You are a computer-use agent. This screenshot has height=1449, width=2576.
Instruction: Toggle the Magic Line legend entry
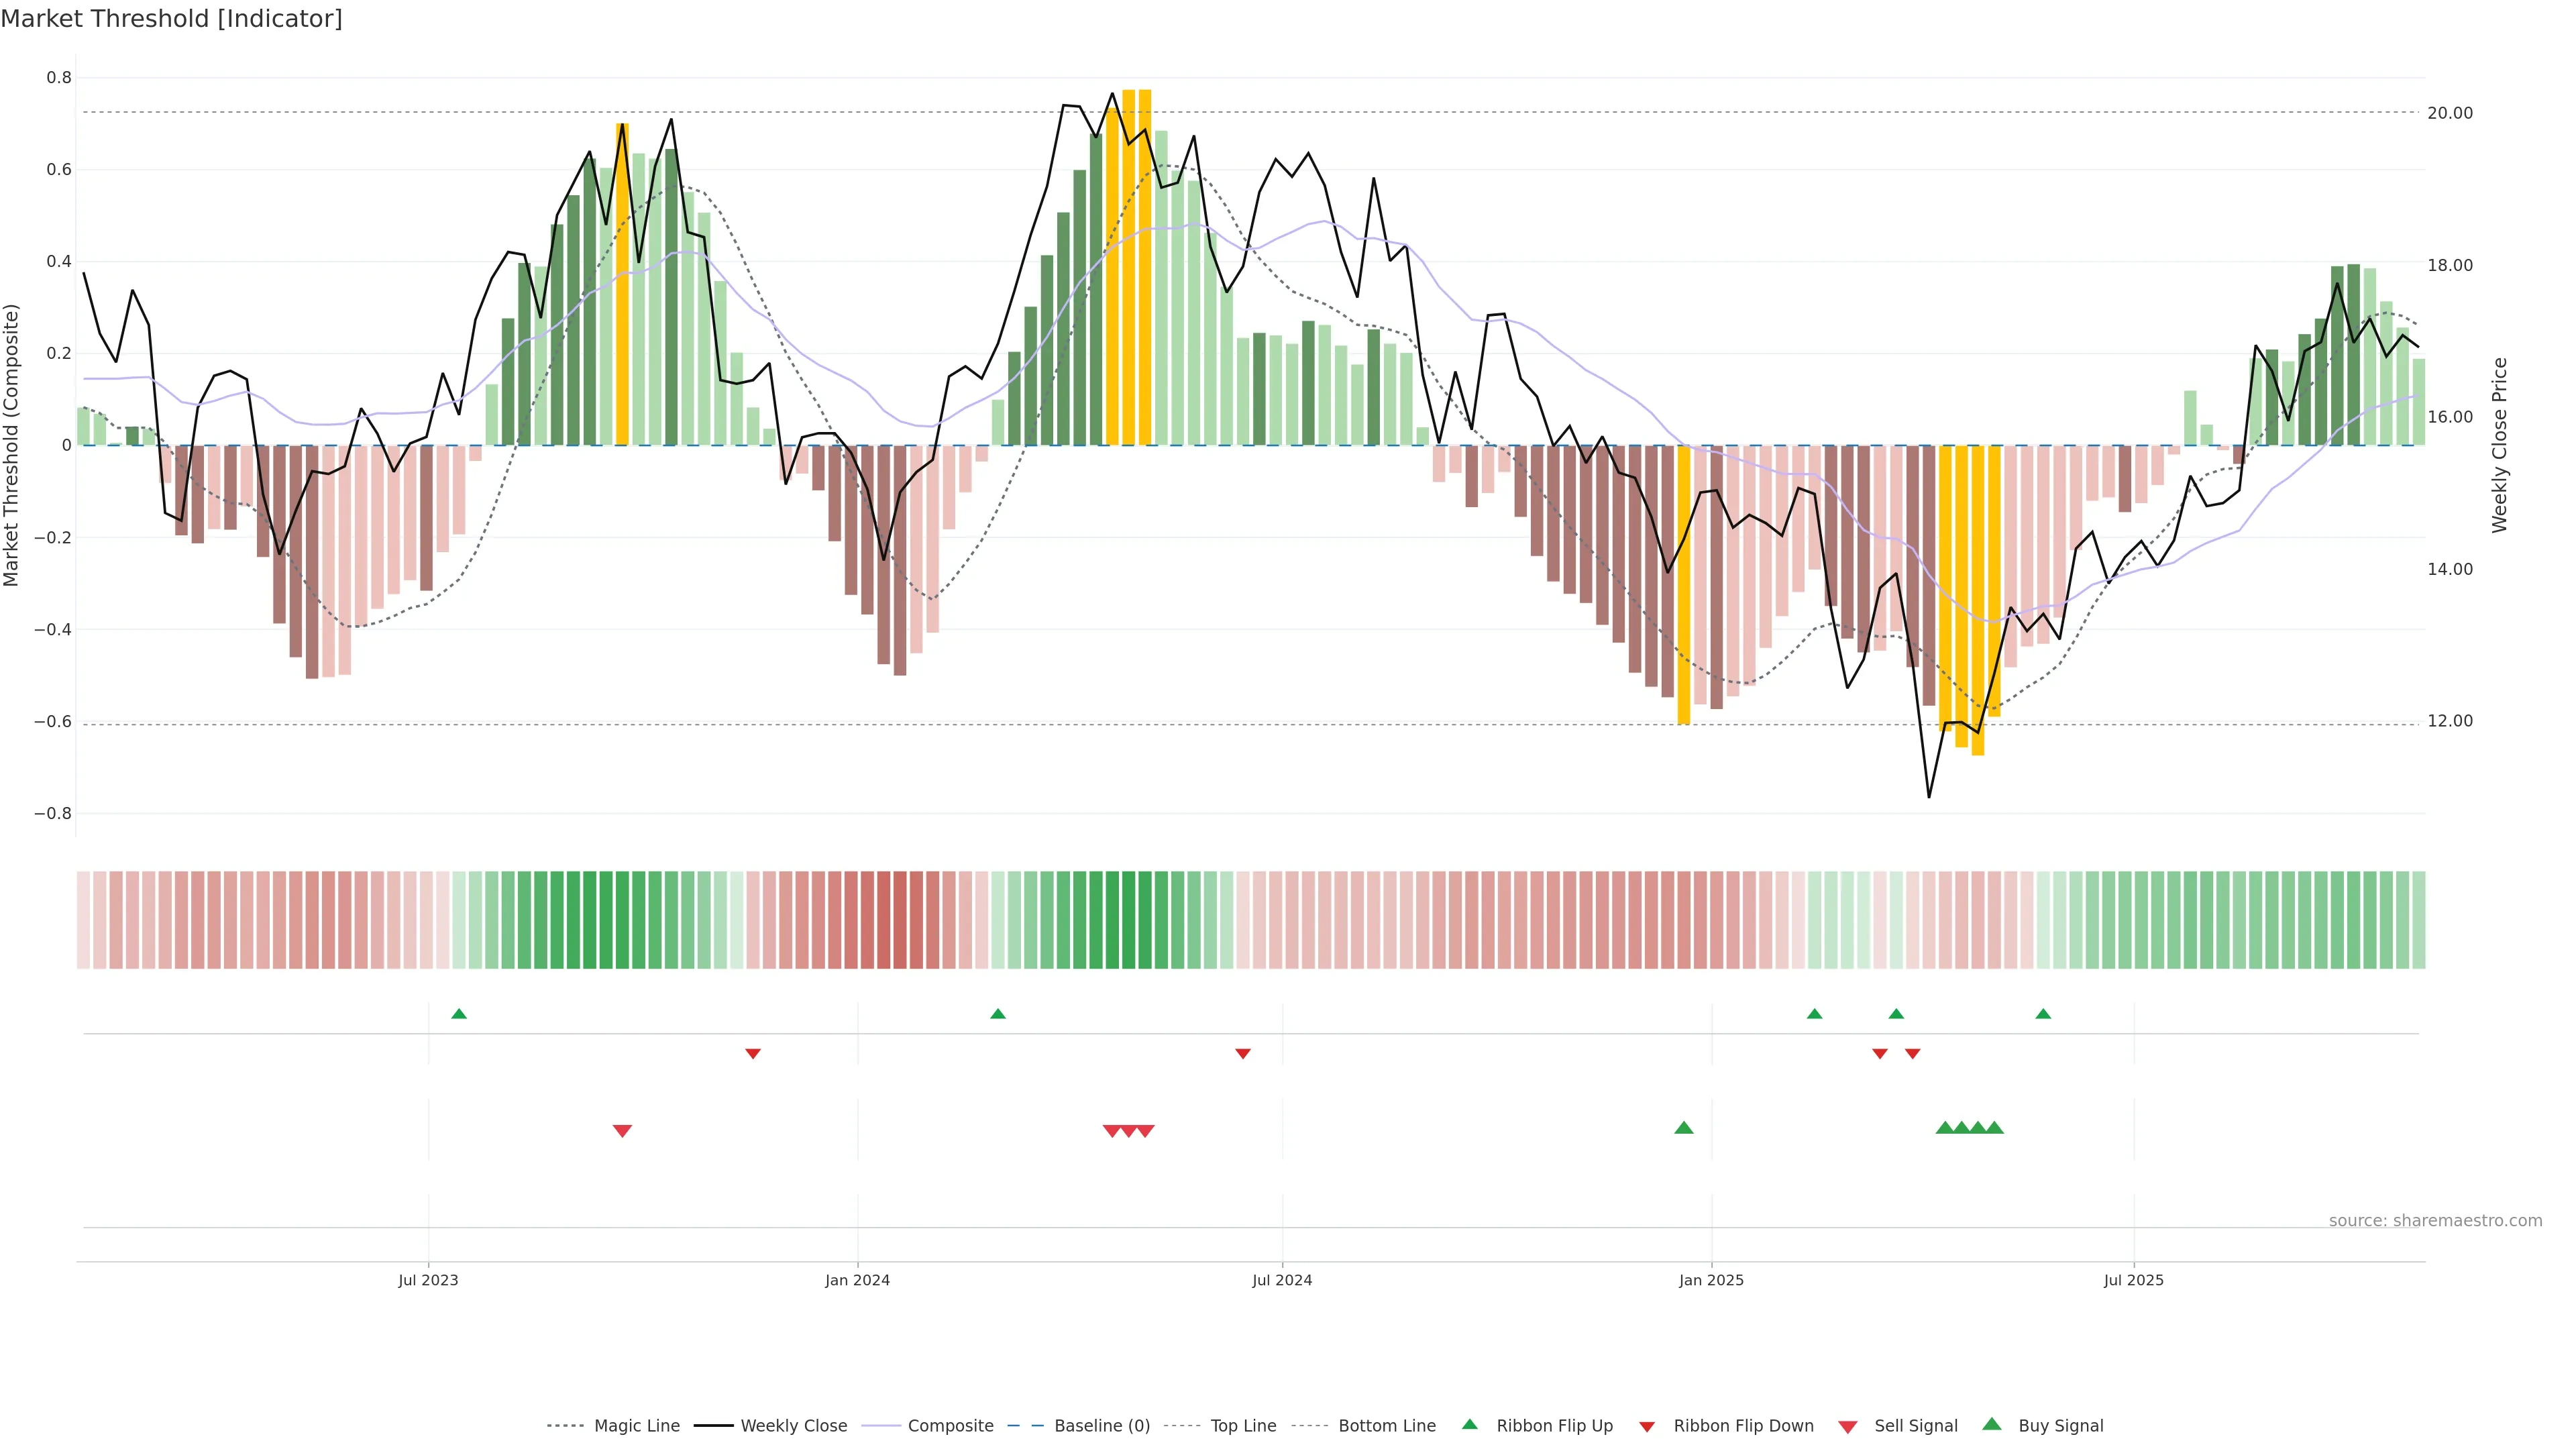(x=636, y=1426)
